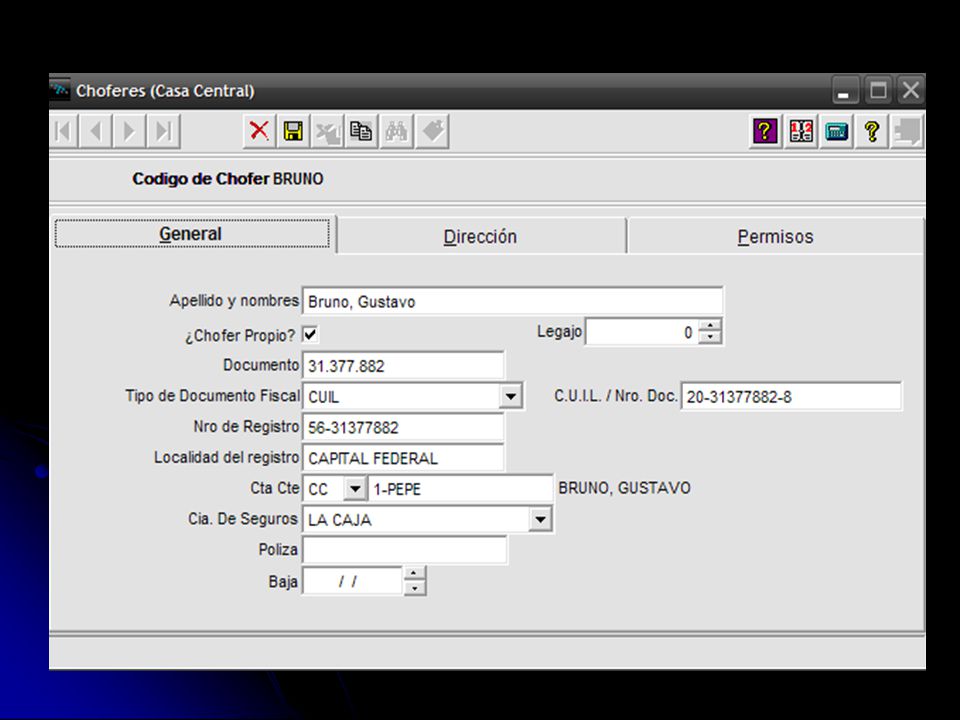Image resolution: width=960 pixels, height=720 pixels.
Task: Click the Localidad del registro field
Action: 403,458
